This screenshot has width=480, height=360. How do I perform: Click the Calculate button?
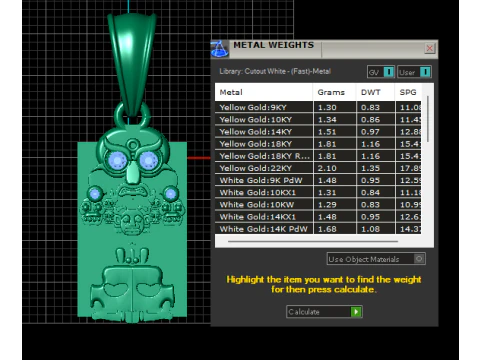click(x=324, y=312)
